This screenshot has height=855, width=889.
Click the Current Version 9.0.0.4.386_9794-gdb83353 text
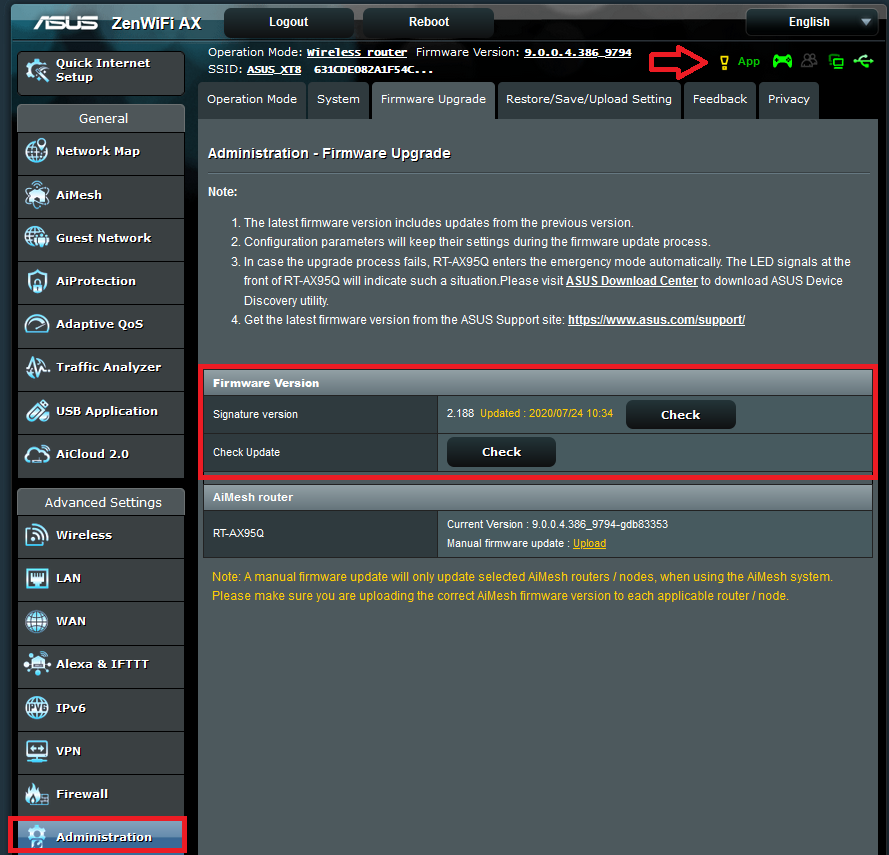[x=557, y=524]
